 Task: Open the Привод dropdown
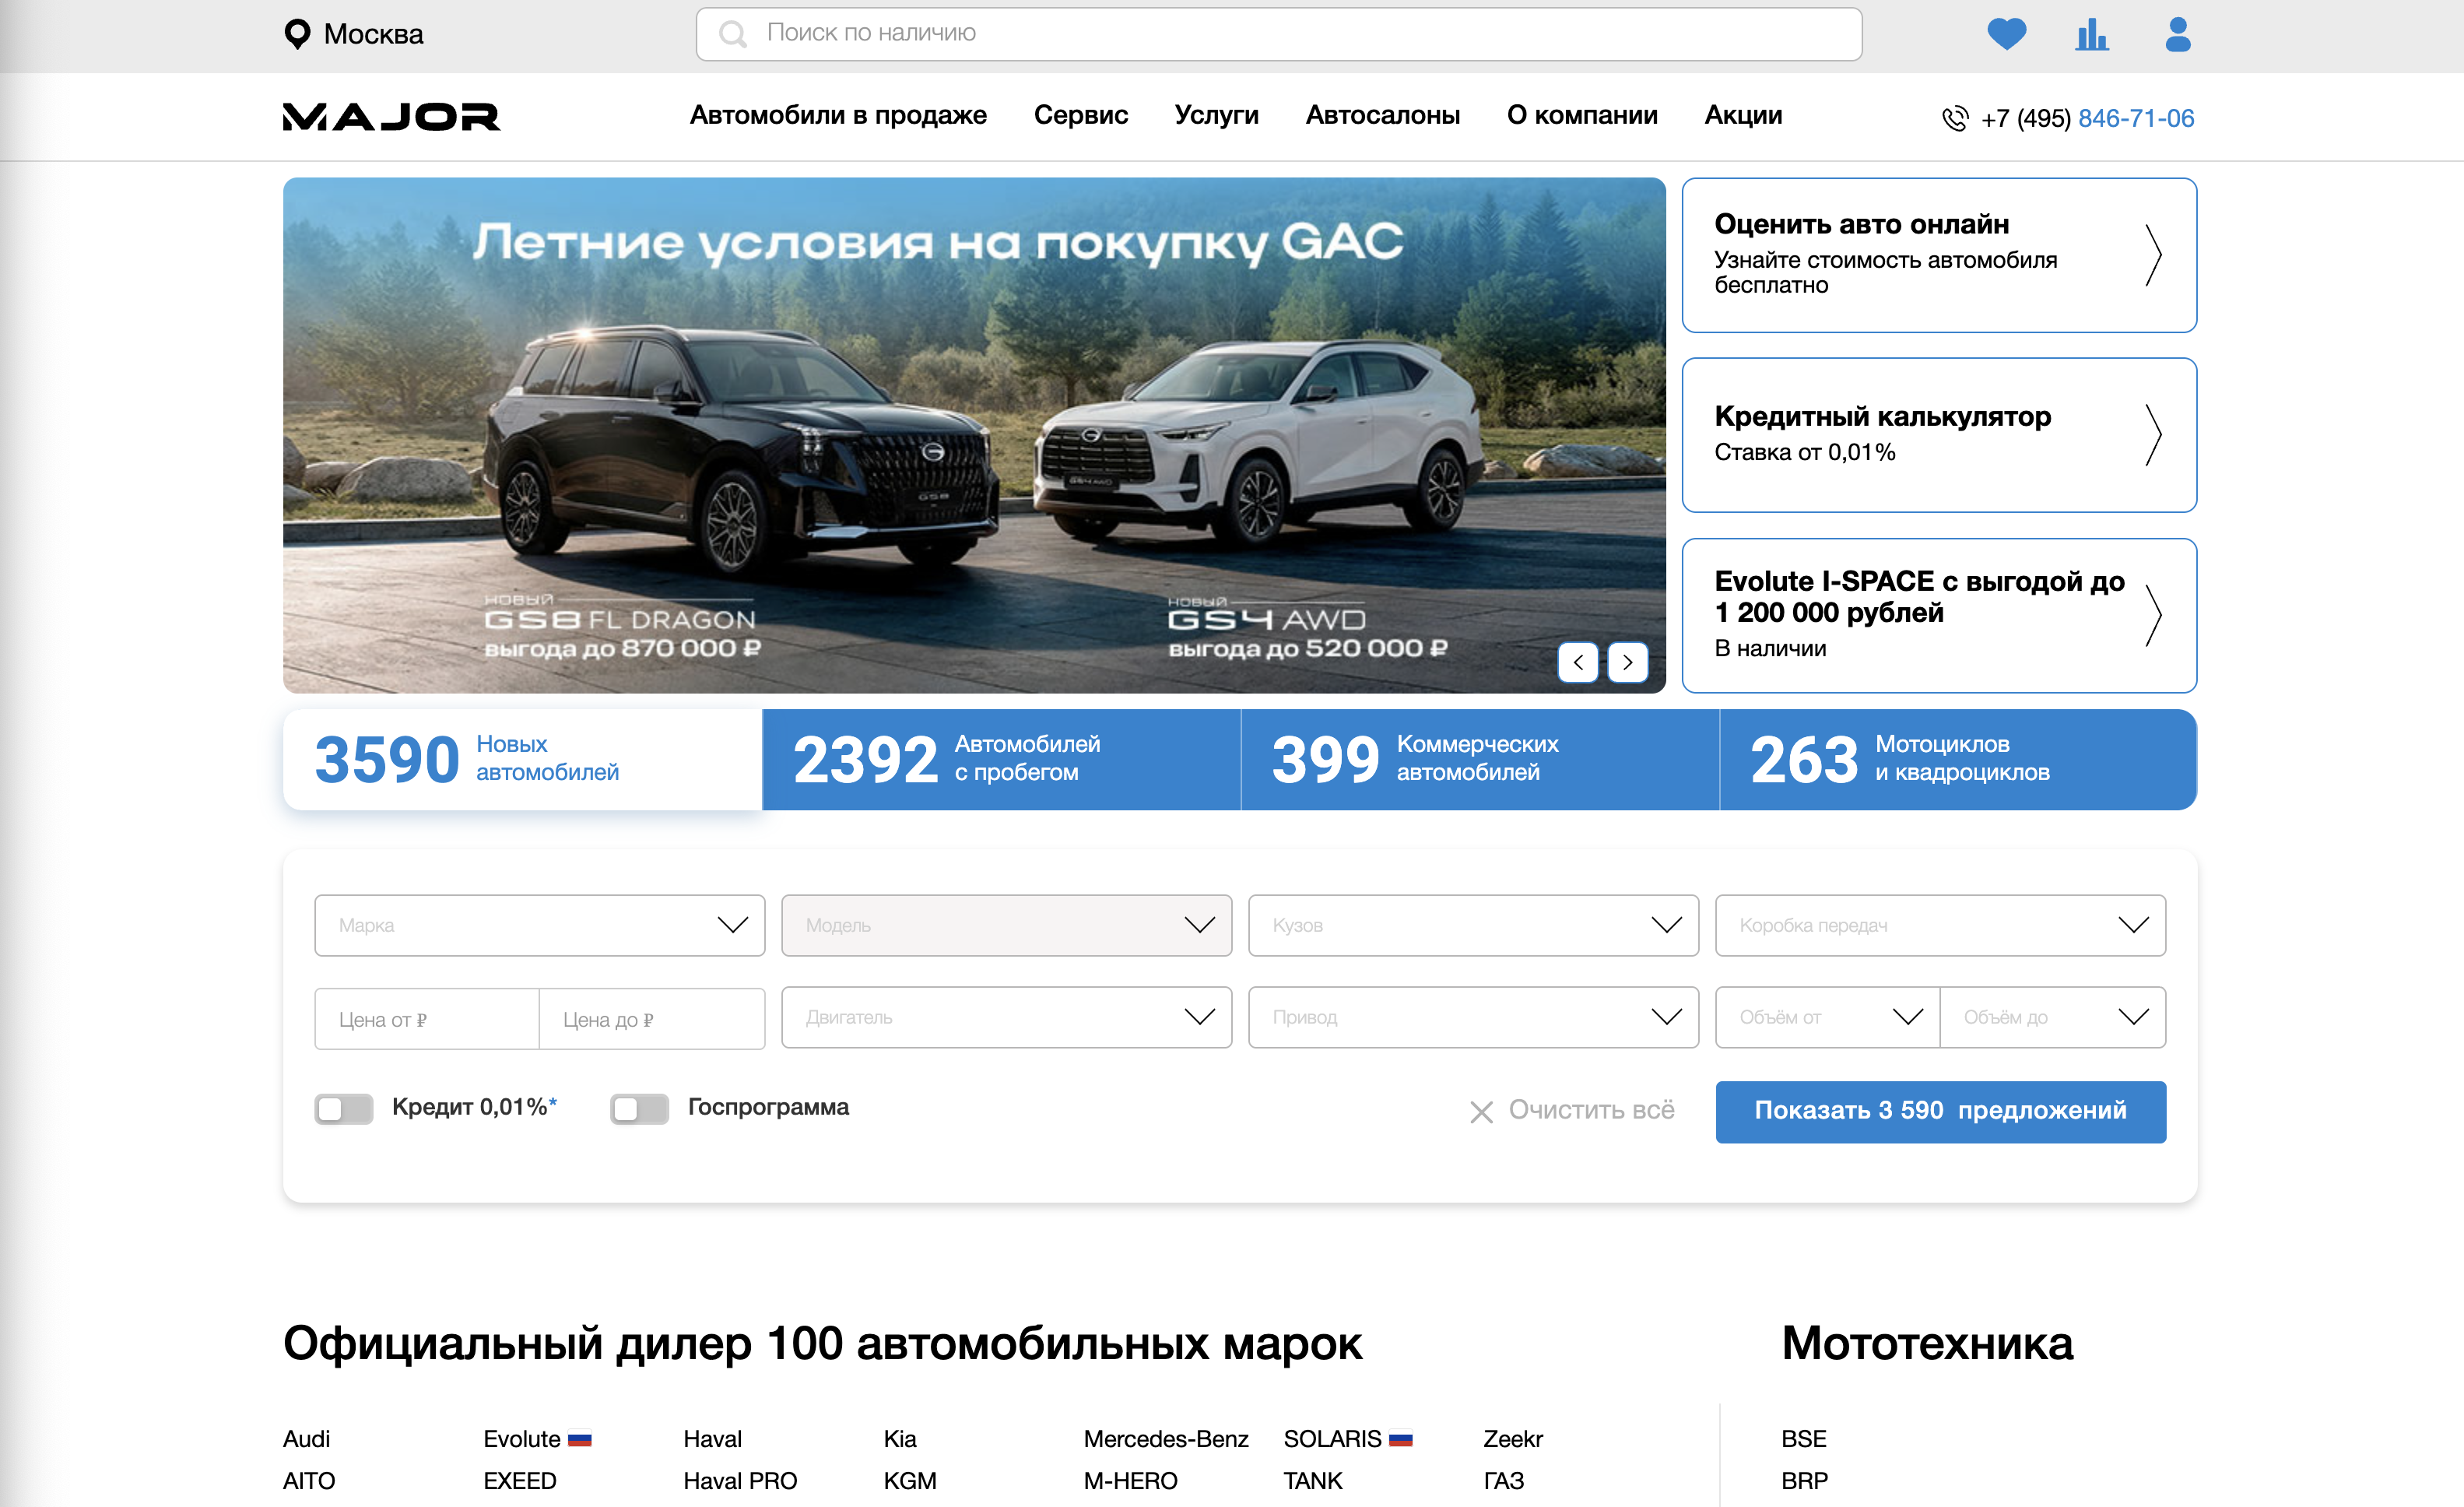[x=1473, y=1017]
